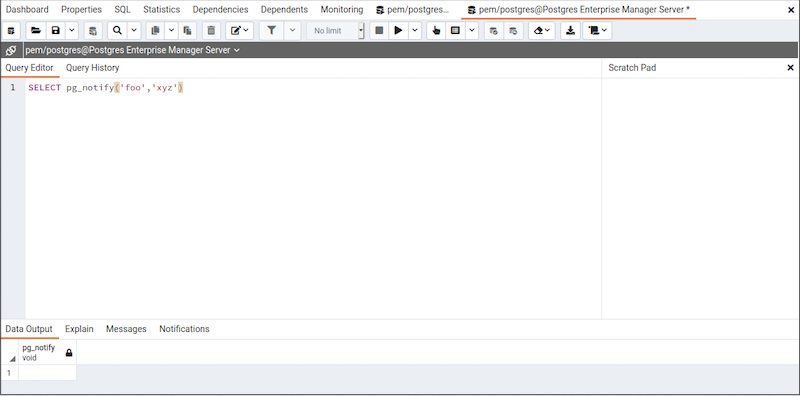Screen dimensions: 800x396
Task: Switch to the Dashboard tab
Action: 27,9
